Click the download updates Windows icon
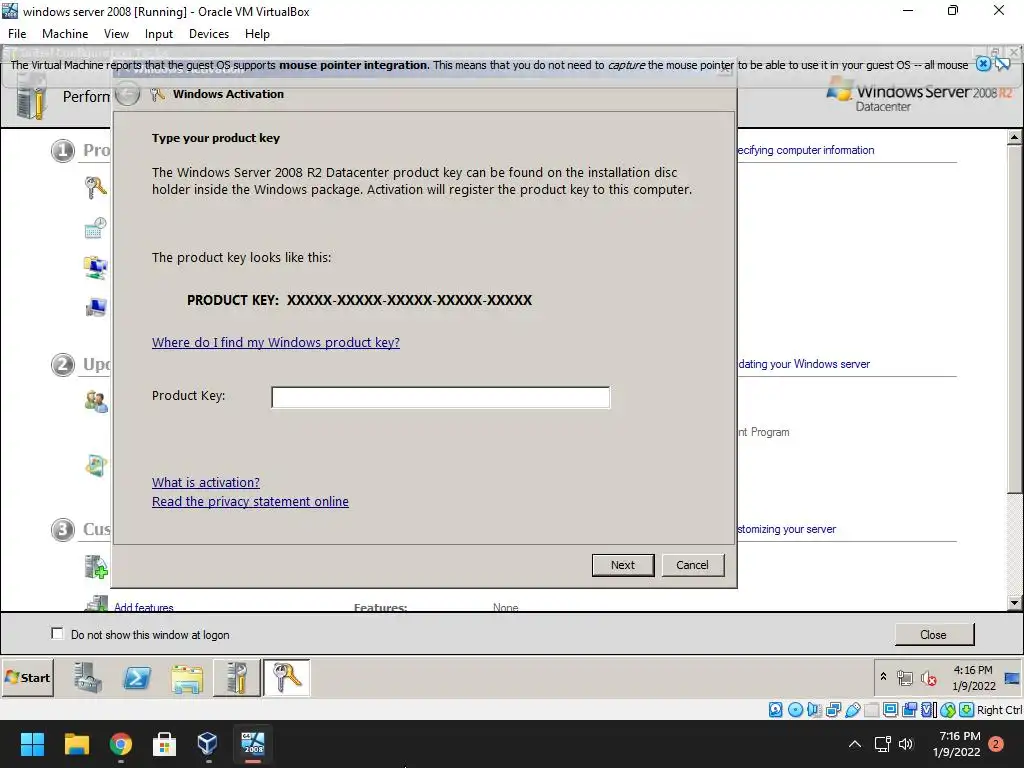This screenshot has height=768, width=1024. pyautogui.click(x=96, y=465)
